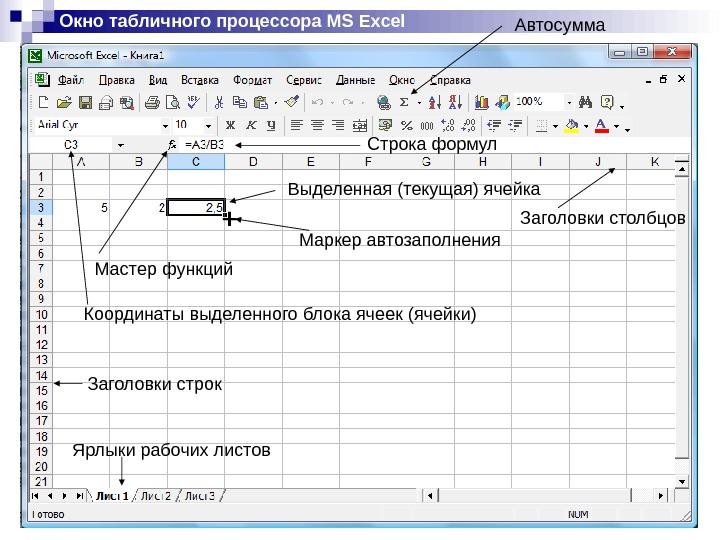Sort descending with the Я-A arrow icon

[455, 102]
